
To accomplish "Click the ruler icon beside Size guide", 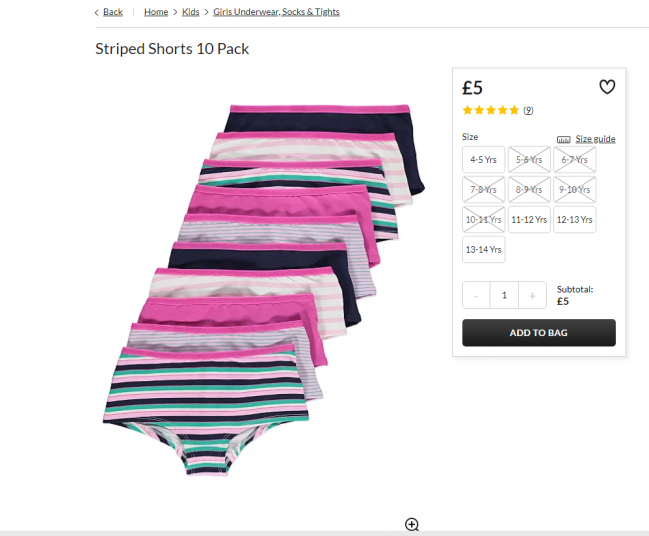I will coord(563,139).
